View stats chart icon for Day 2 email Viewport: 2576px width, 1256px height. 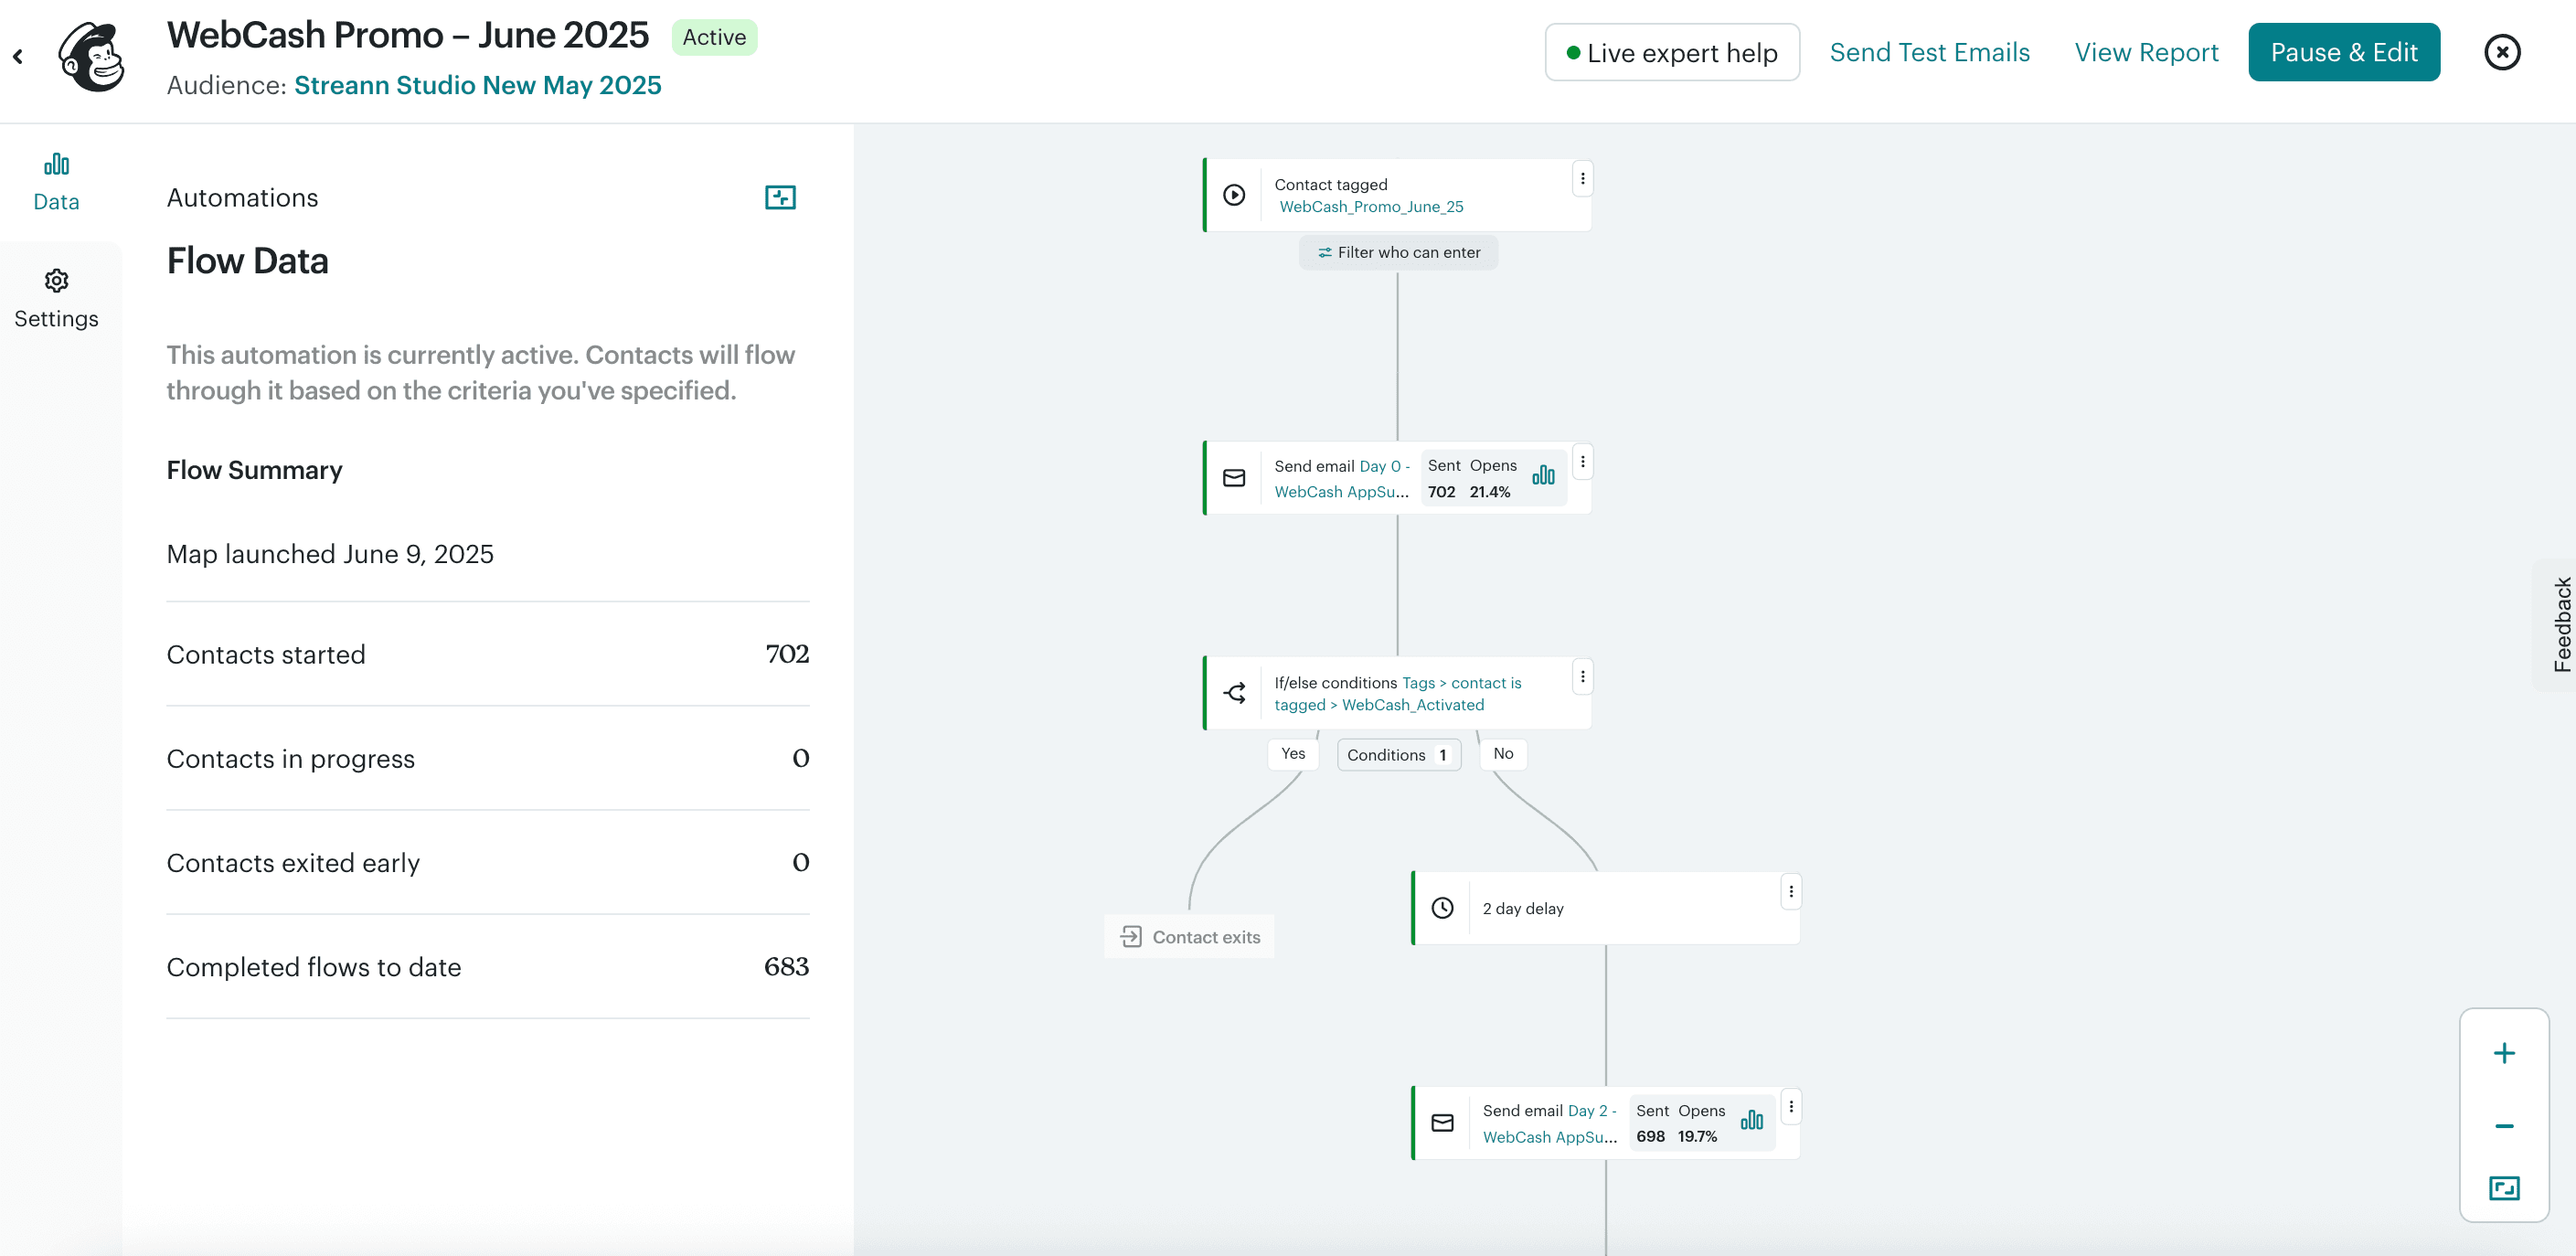click(x=1751, y=1121)
